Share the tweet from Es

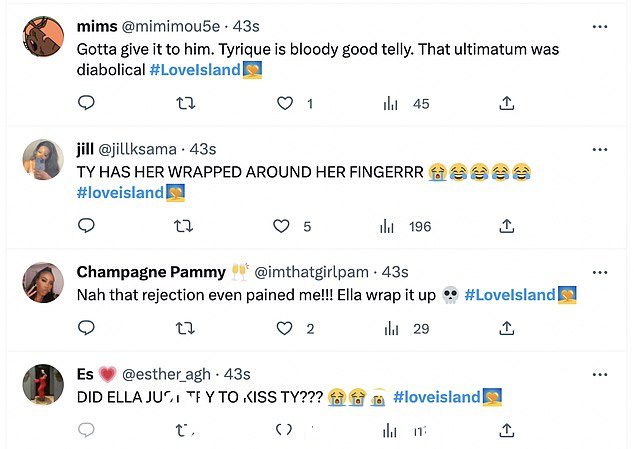tap(506, 430)
